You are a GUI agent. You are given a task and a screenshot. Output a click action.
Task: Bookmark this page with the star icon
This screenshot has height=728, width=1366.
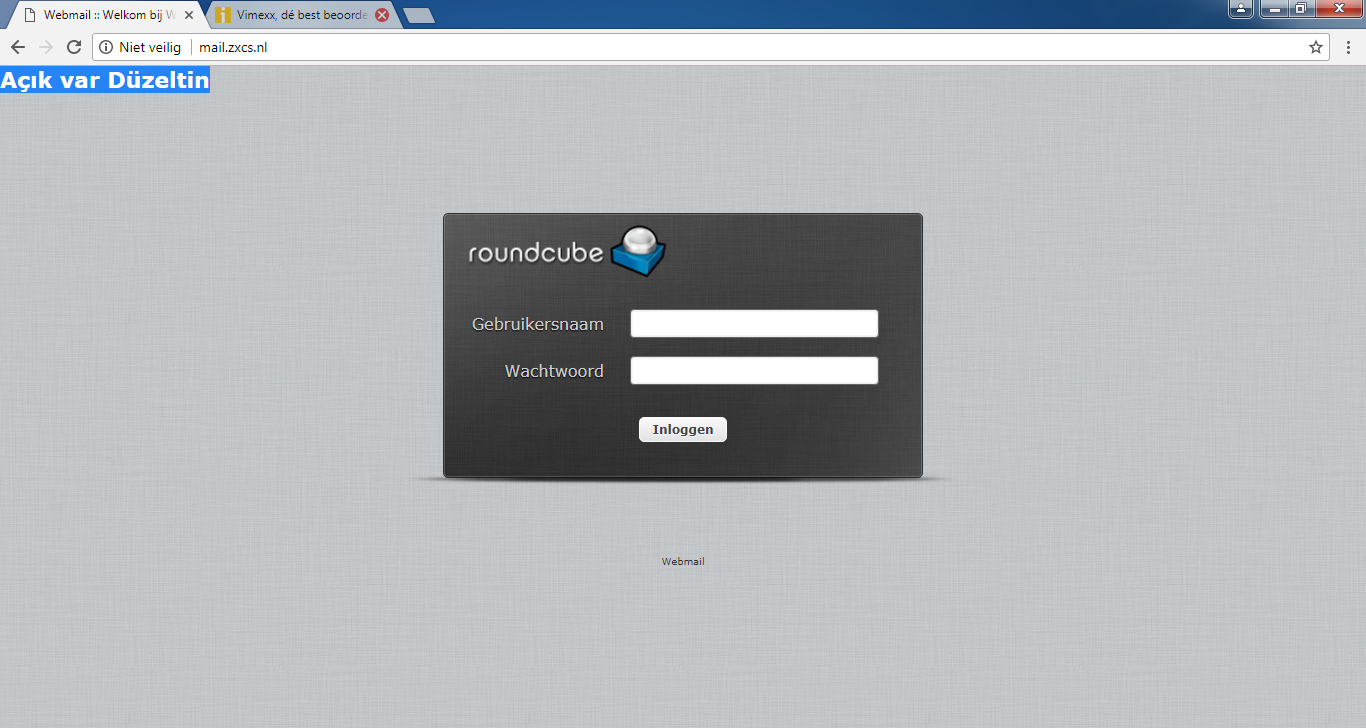tap(1316, 47)
